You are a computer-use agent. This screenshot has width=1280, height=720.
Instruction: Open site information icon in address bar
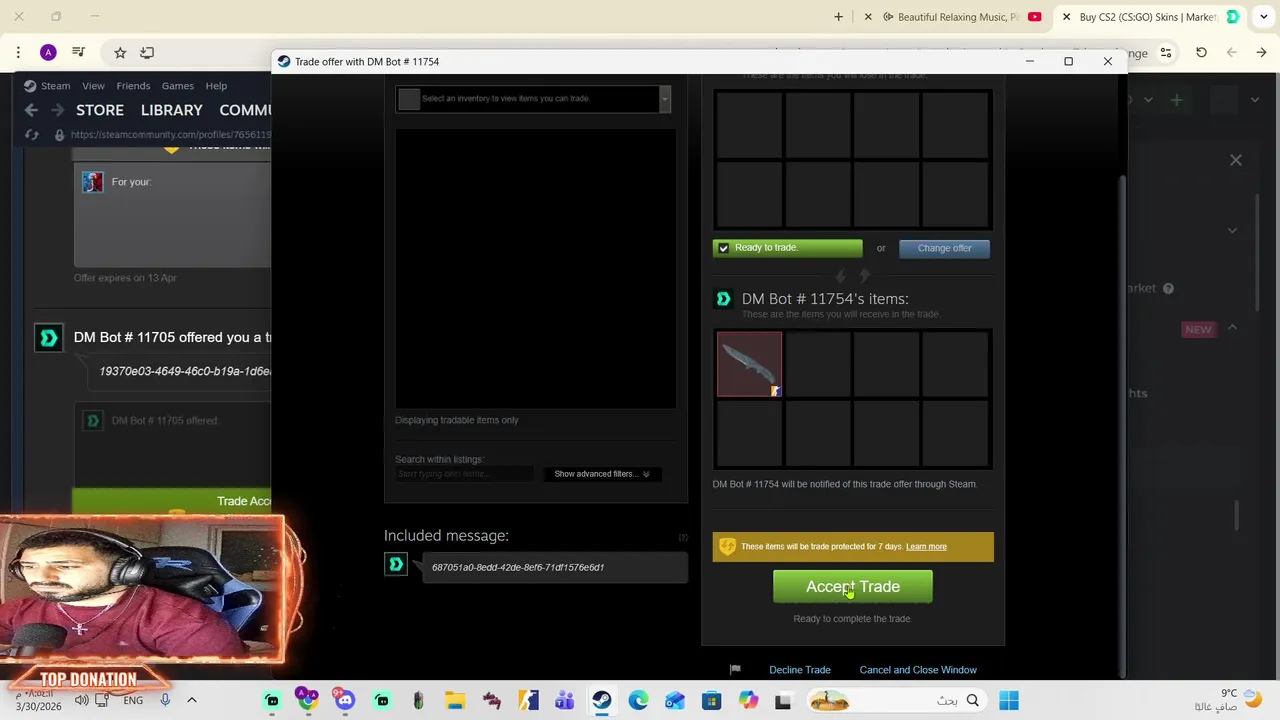(x=1166, y=52)
